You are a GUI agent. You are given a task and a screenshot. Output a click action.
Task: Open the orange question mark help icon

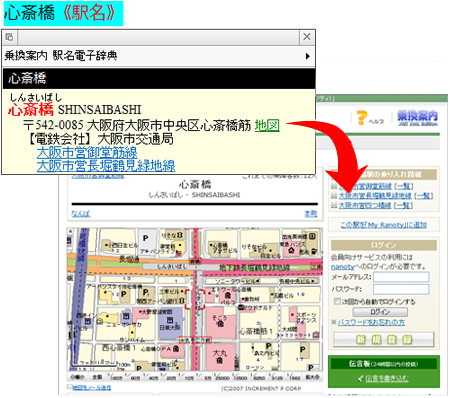(362, 117)
